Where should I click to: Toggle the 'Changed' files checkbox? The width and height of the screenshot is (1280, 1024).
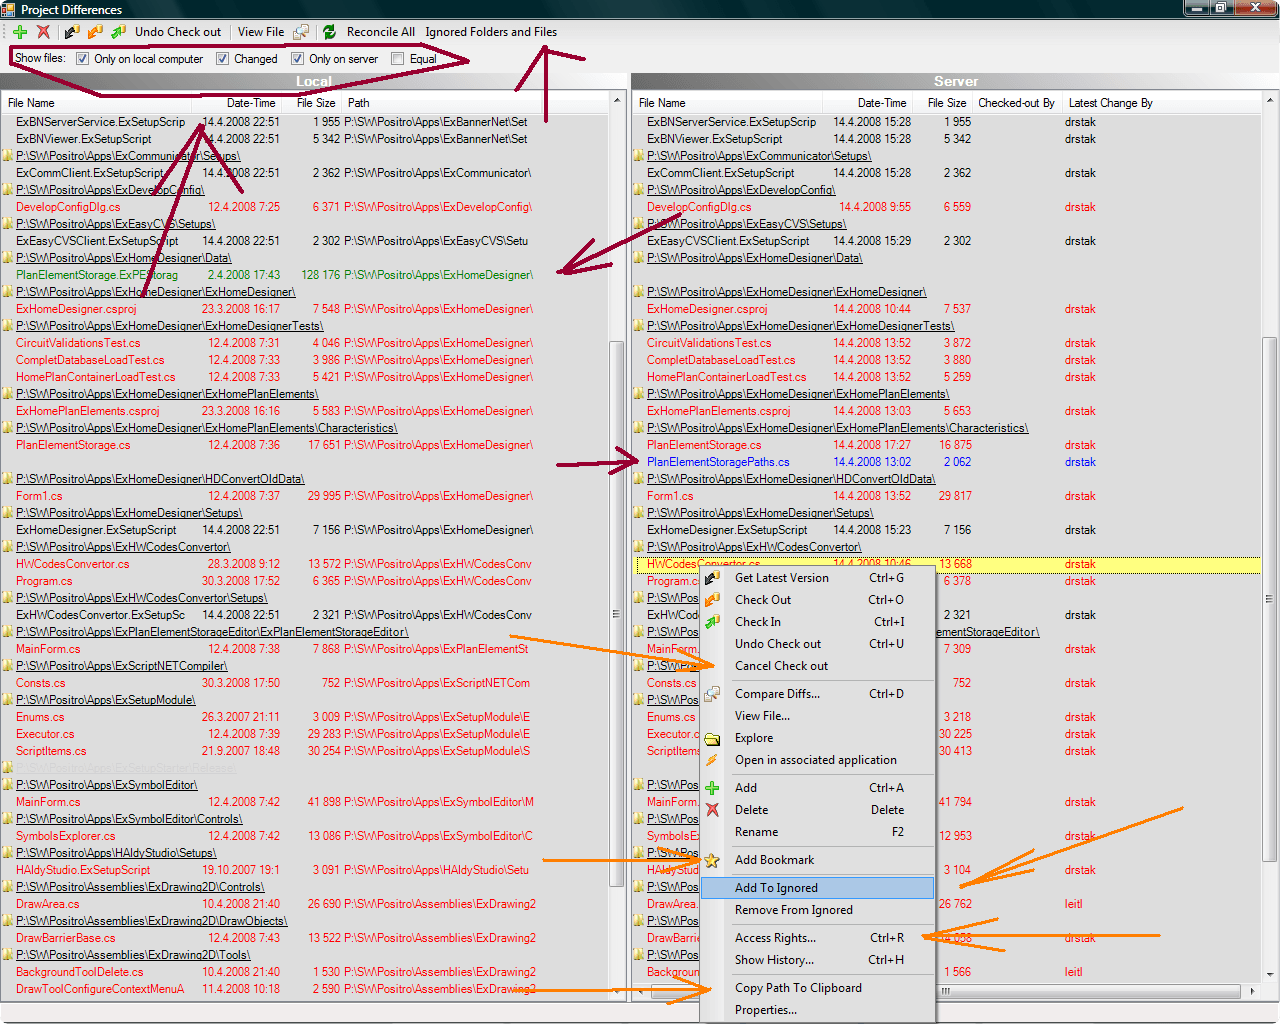pyautogui.click(x=223, y=59)
